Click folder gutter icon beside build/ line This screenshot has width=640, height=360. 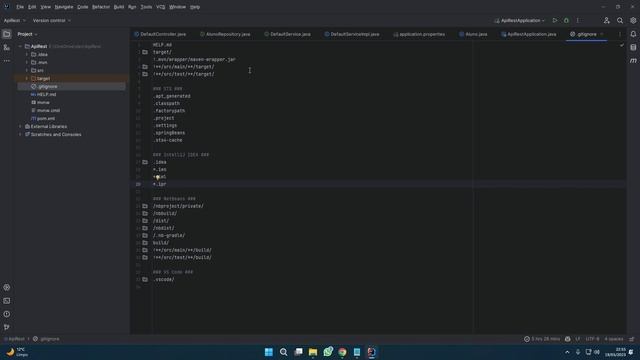pyautogui.click(x=145, y=243)
